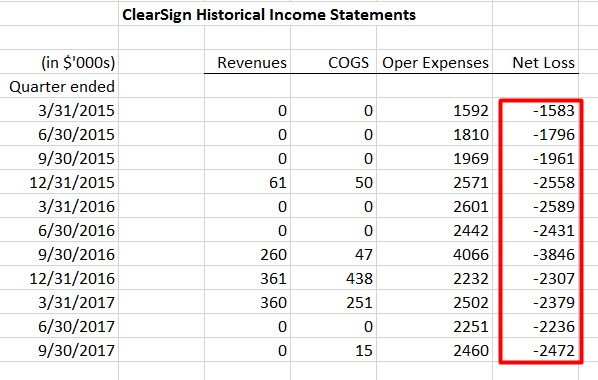The height and width of the screenshot is (380, 598).
Task: Select operating expenses cell showing 4066
Action: pyautogui.click(x=435, y=254)
